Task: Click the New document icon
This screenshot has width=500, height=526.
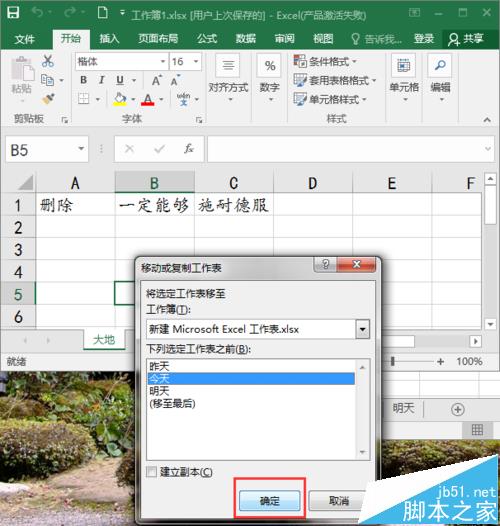Action: pyautogui.click(x=102, y=13)
